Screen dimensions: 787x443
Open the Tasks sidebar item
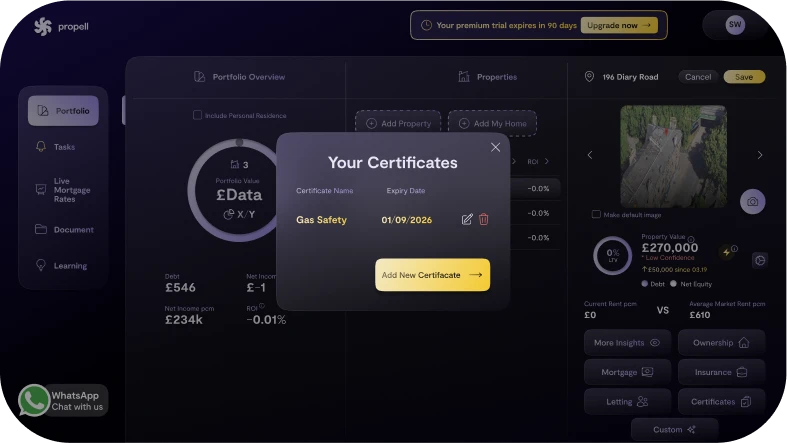point(63,147)
